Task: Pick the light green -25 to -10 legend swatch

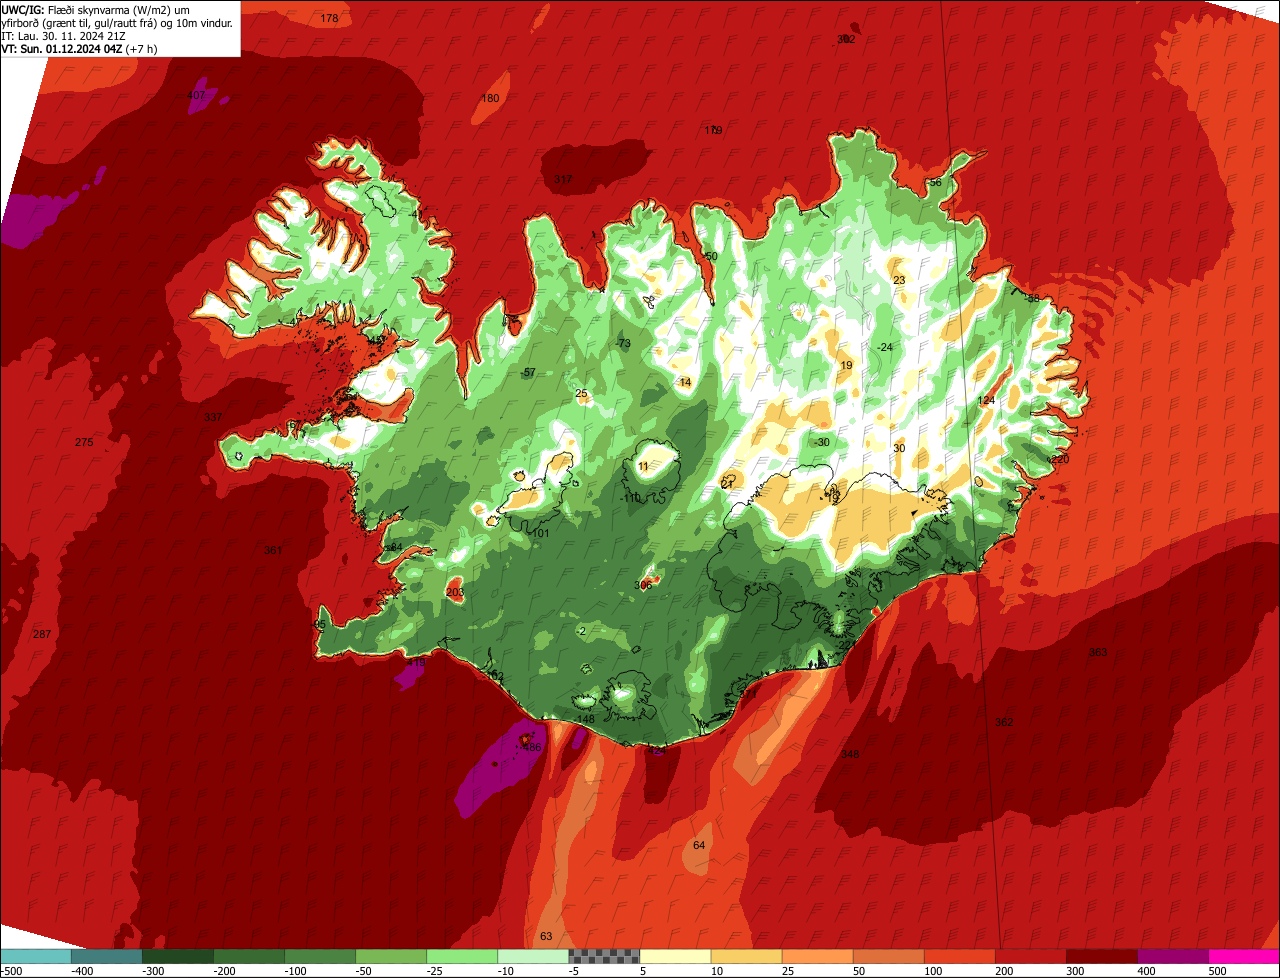Action: point(462,956)
